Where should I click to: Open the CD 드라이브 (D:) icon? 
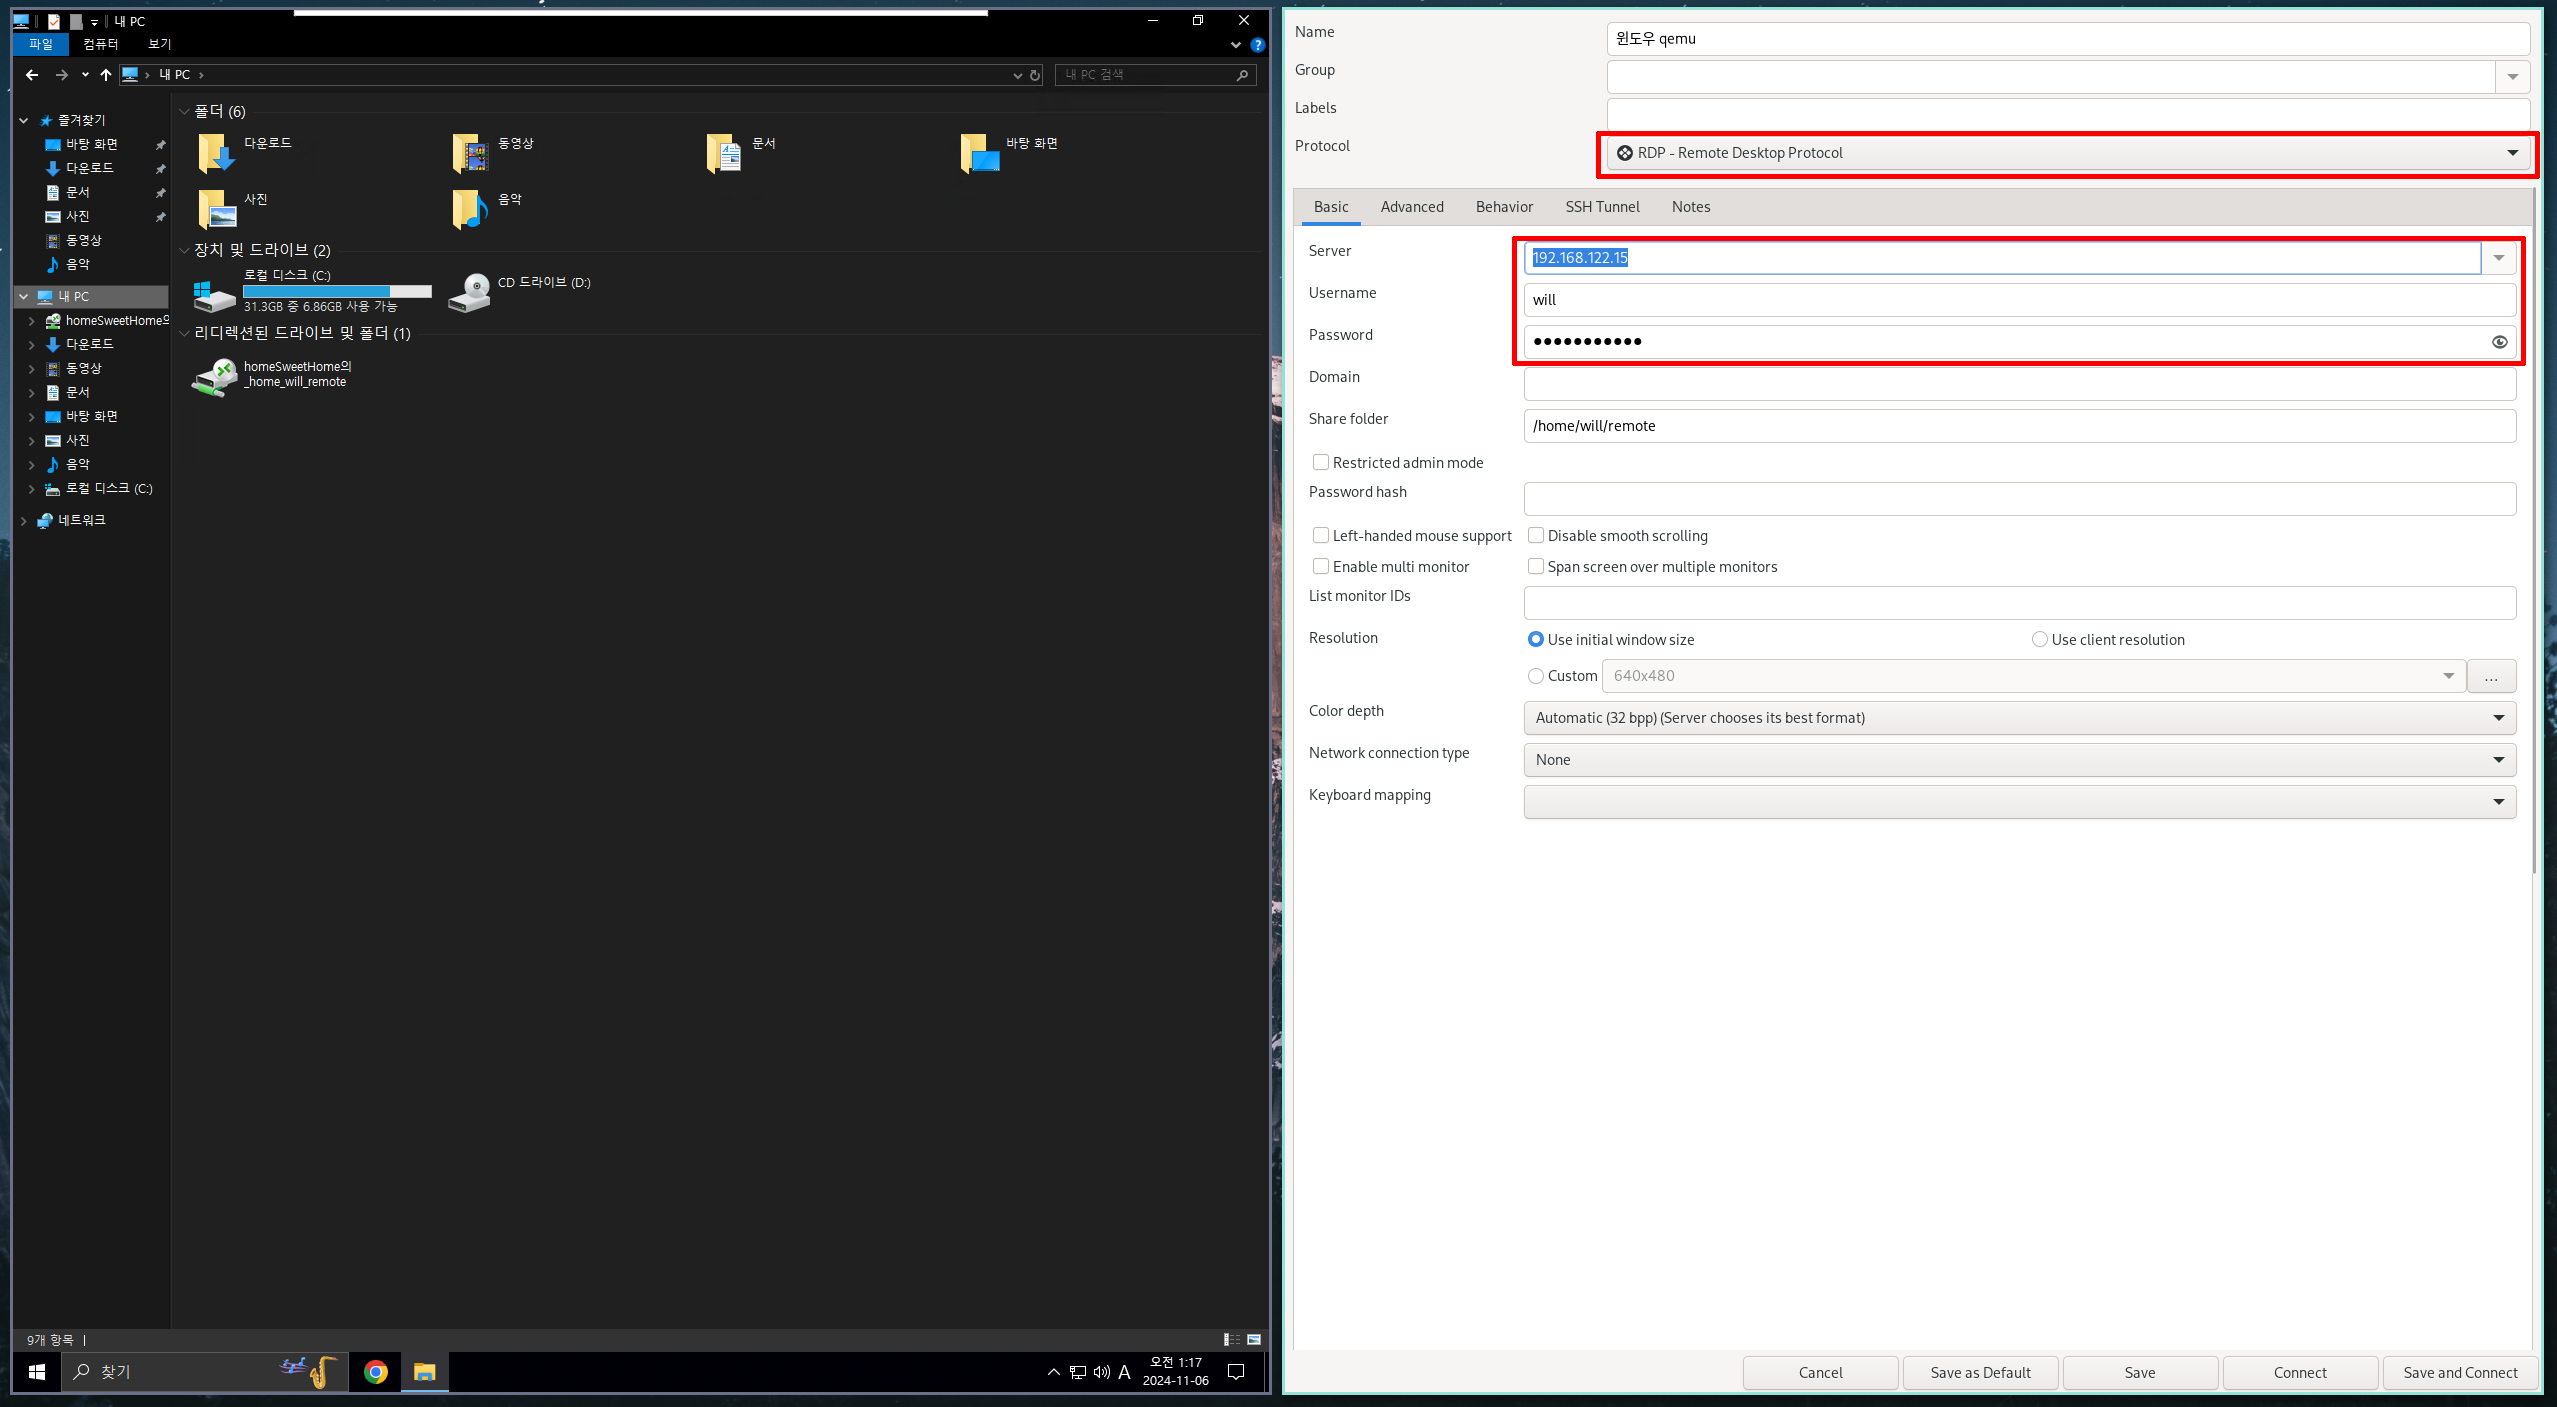pyautogui.click(x=469, y=292)
